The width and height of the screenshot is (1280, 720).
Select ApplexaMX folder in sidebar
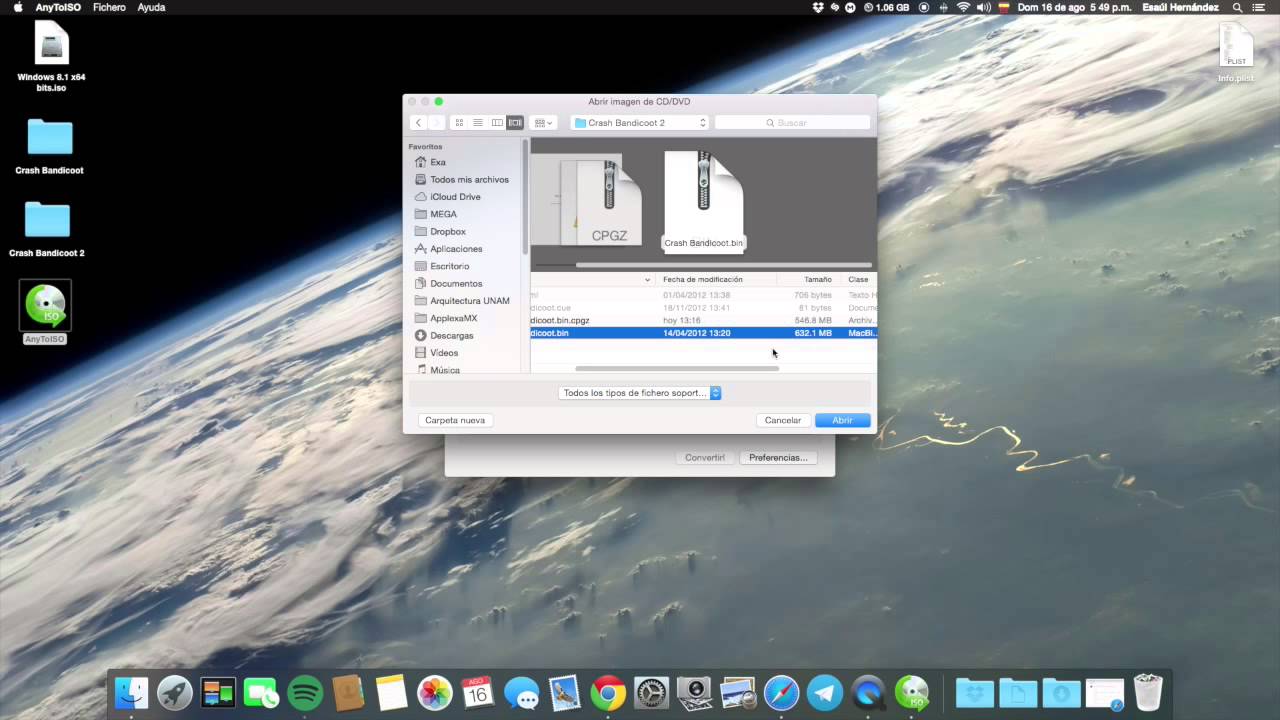pos(446,318)
